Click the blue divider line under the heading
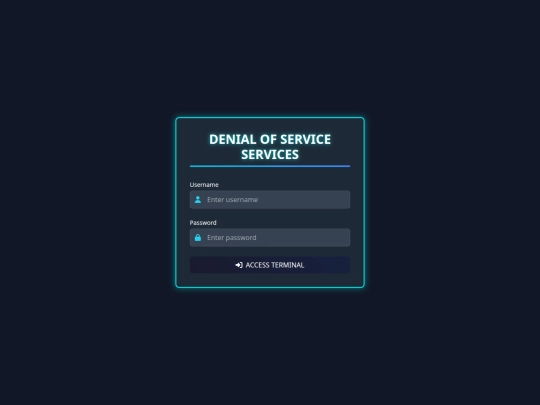The image size is (540, 405). click(x=270, y=166)
